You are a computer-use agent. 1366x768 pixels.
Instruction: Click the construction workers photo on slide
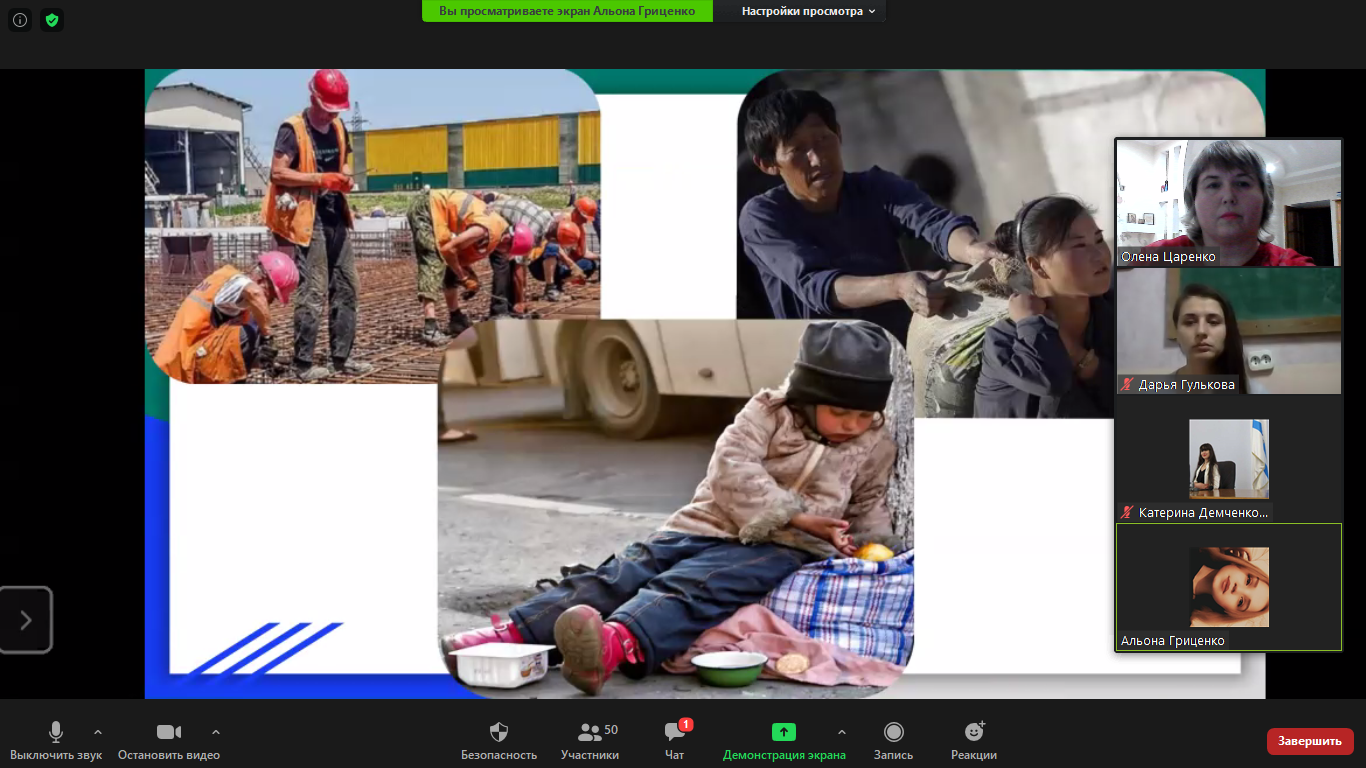pyautogui.click(x=372, y=226)
